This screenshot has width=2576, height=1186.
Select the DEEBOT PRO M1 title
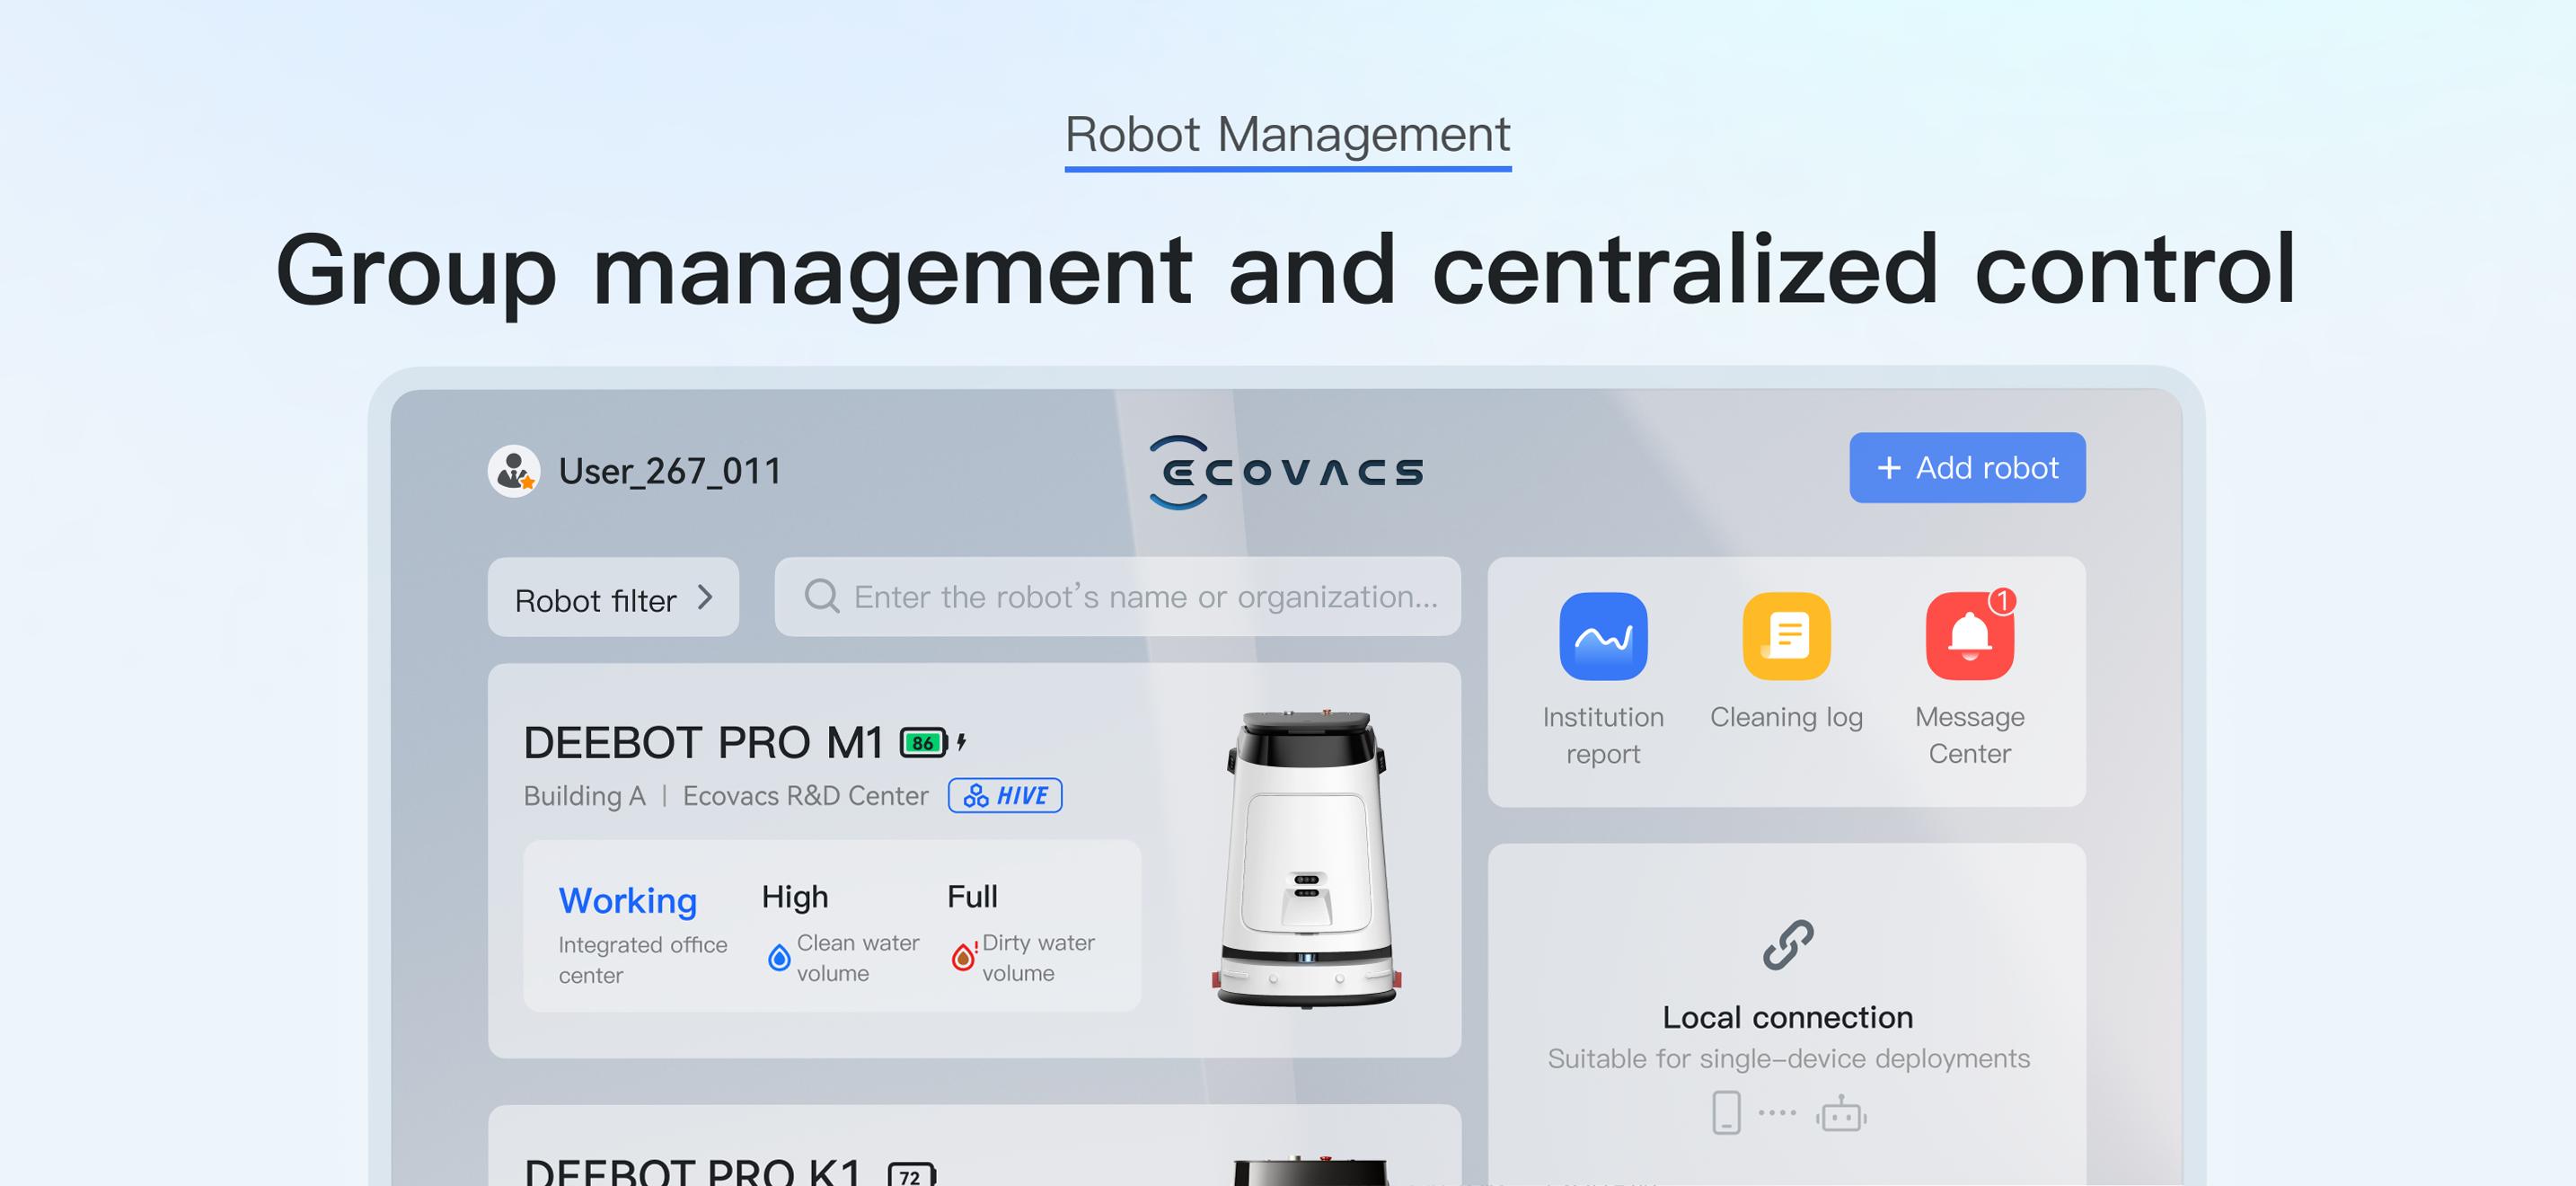[x=703, y=742]
